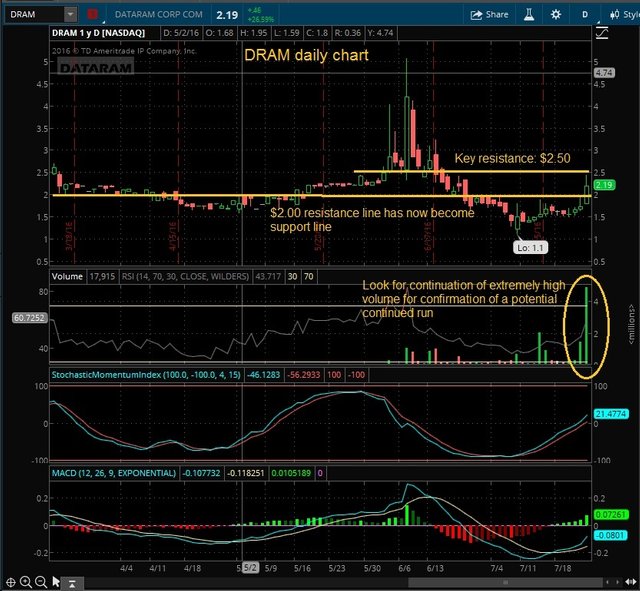Image resolution: width=640 pixels, height=591 pixels.
Task: Toggle the collapse panel arrow button
Action: (71, 583)
